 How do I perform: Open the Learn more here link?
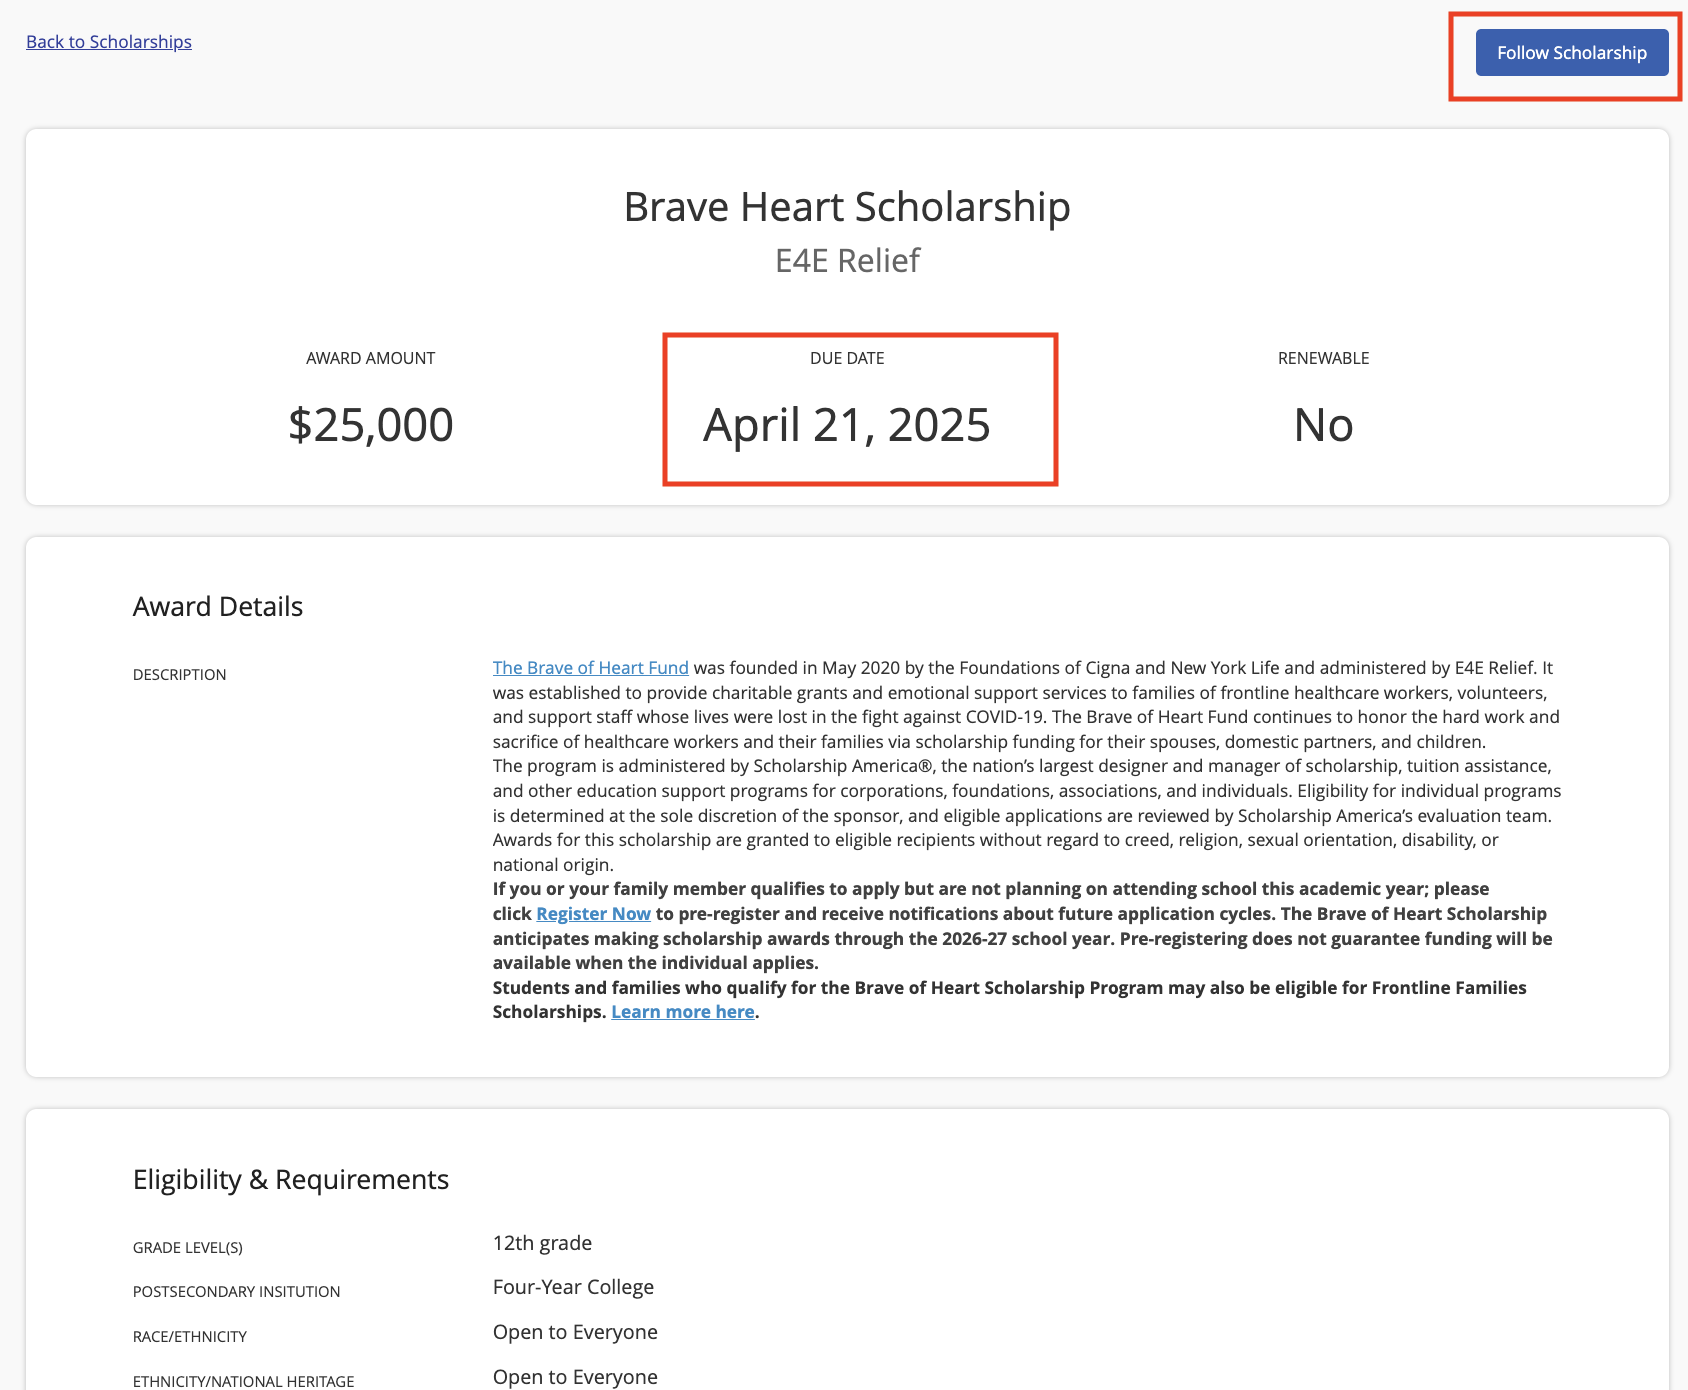click(x=683, y=1012)
